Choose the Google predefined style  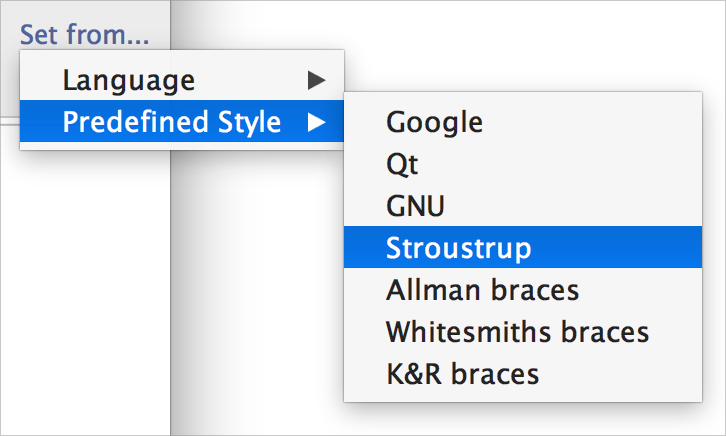click(523, 122)
